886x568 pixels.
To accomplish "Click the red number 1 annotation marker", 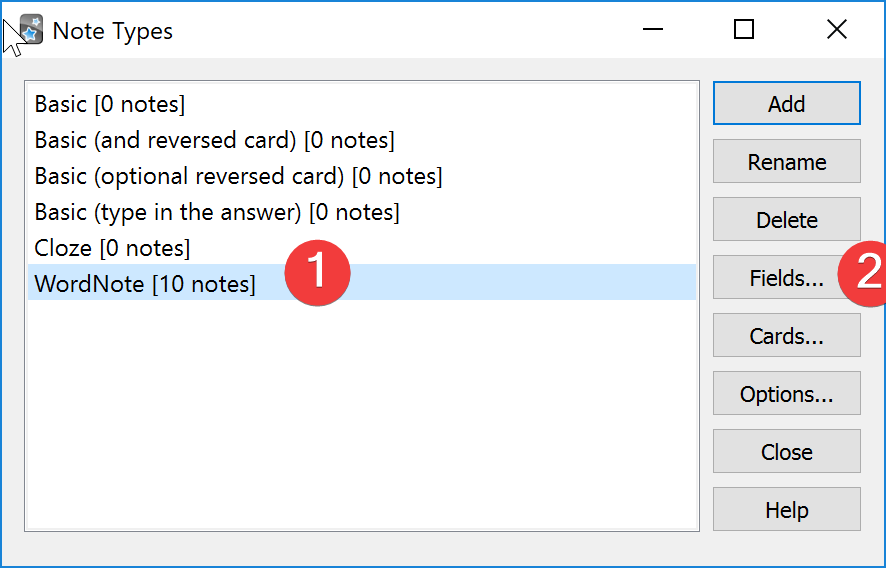I will coord(318,272).
